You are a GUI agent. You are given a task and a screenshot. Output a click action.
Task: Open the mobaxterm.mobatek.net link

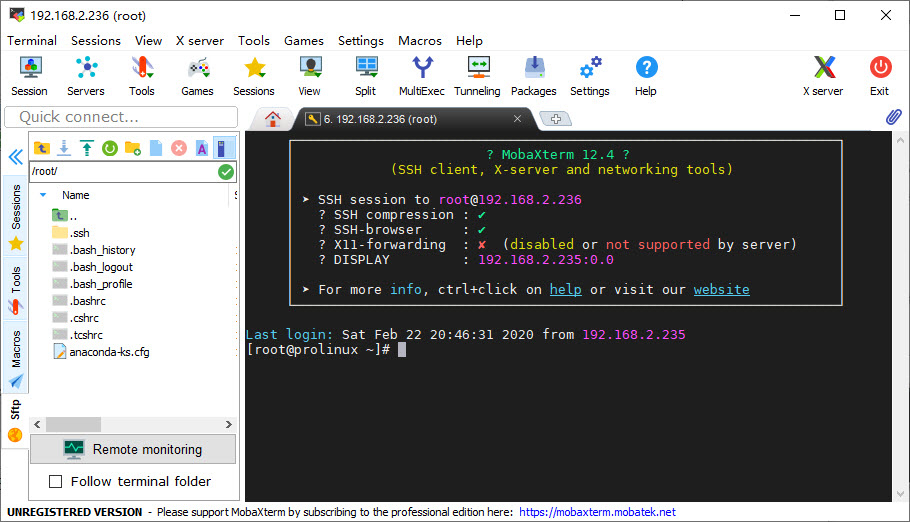(x=597, y=512)
